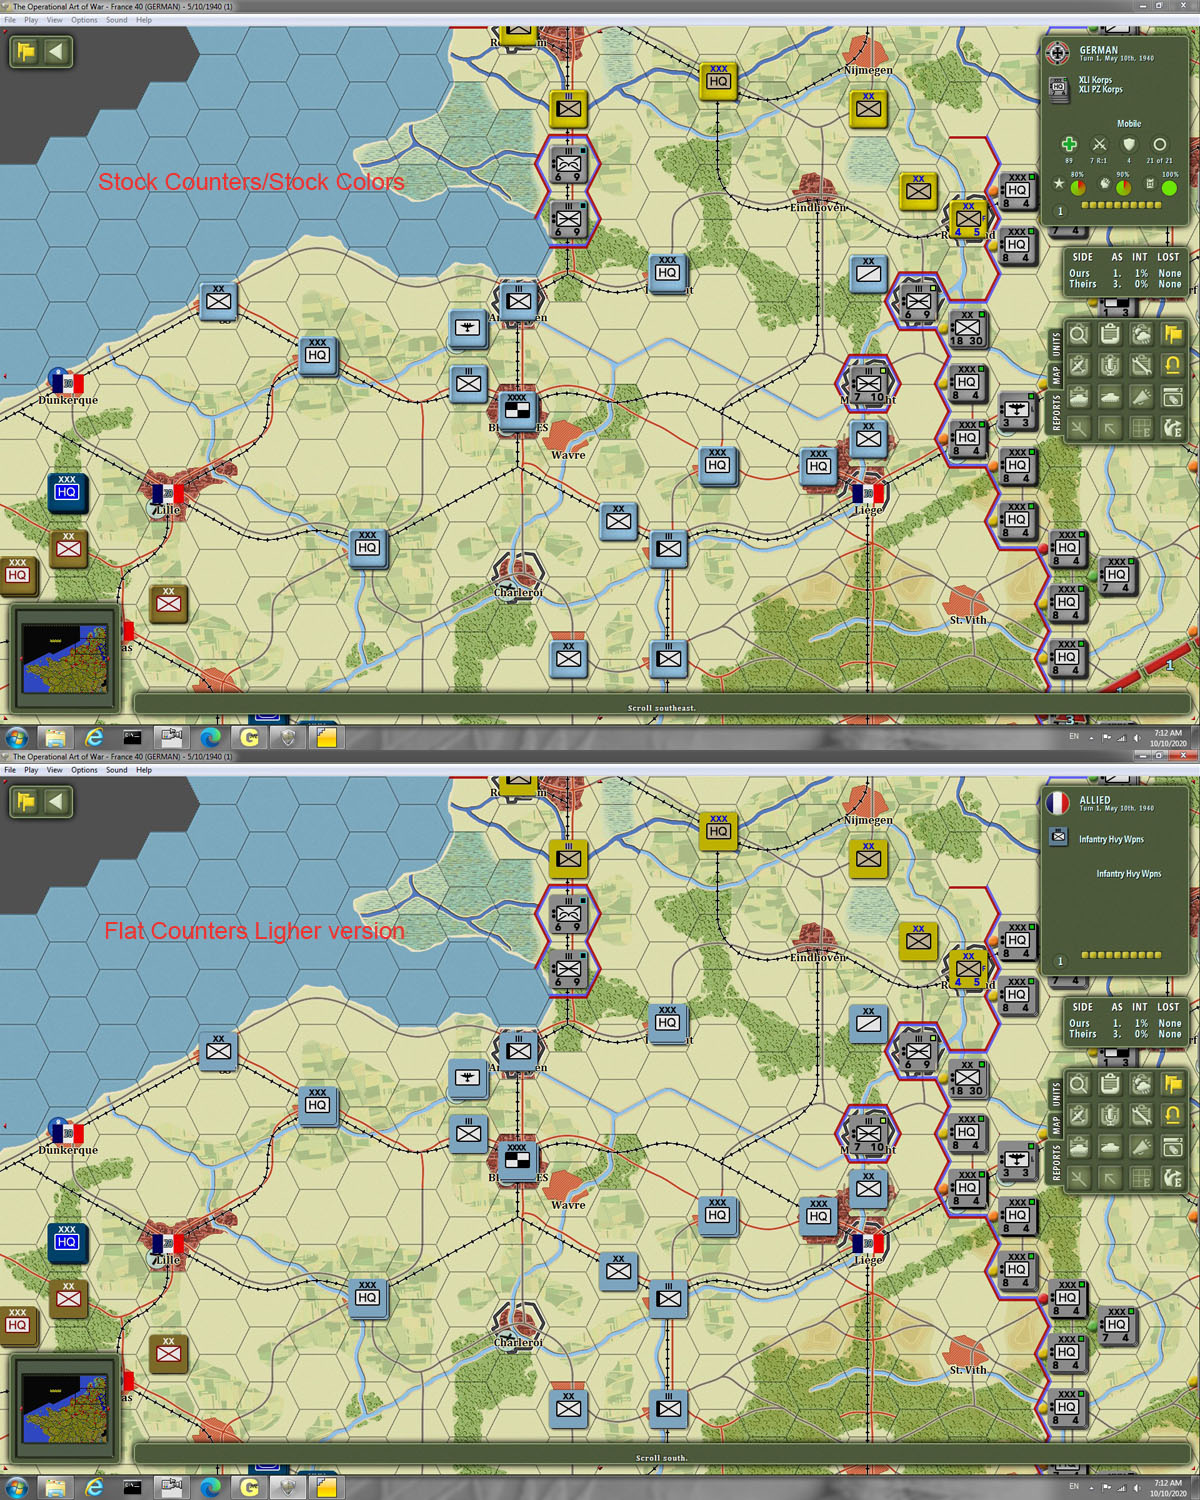This screenshot has width=1200, height=1500.
Task: Click Infantry Hvy Wpns unit icon in Allied panel
Action: coord(1059,836)
